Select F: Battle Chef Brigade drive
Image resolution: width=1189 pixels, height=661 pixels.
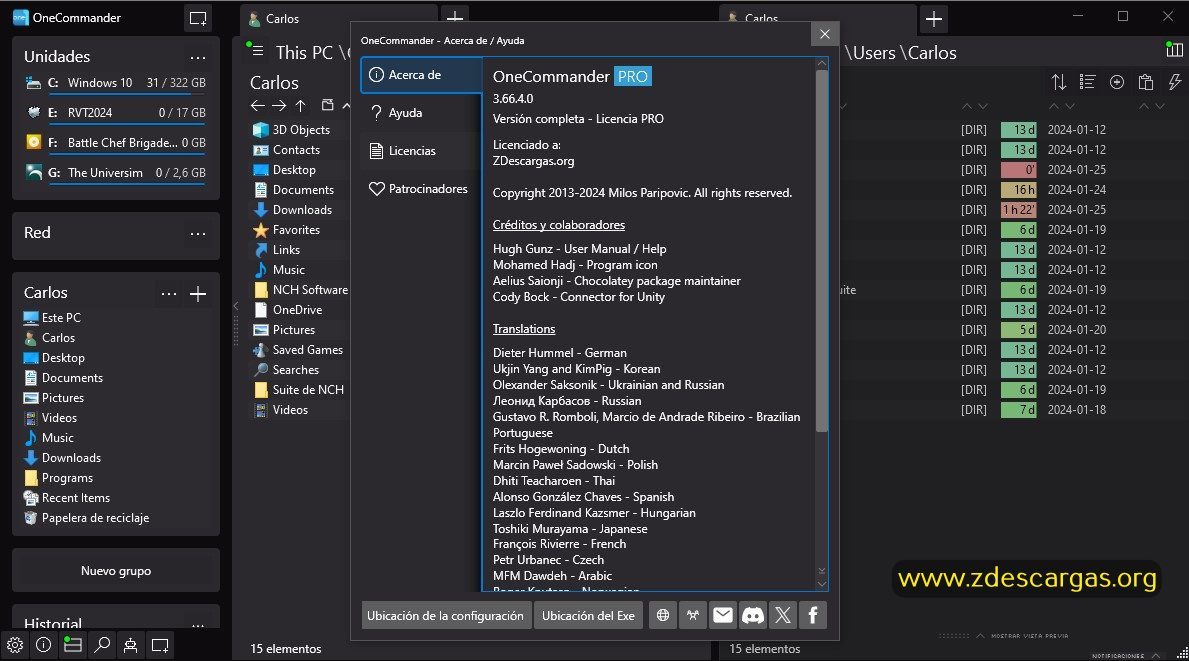[x=116, y=143]
